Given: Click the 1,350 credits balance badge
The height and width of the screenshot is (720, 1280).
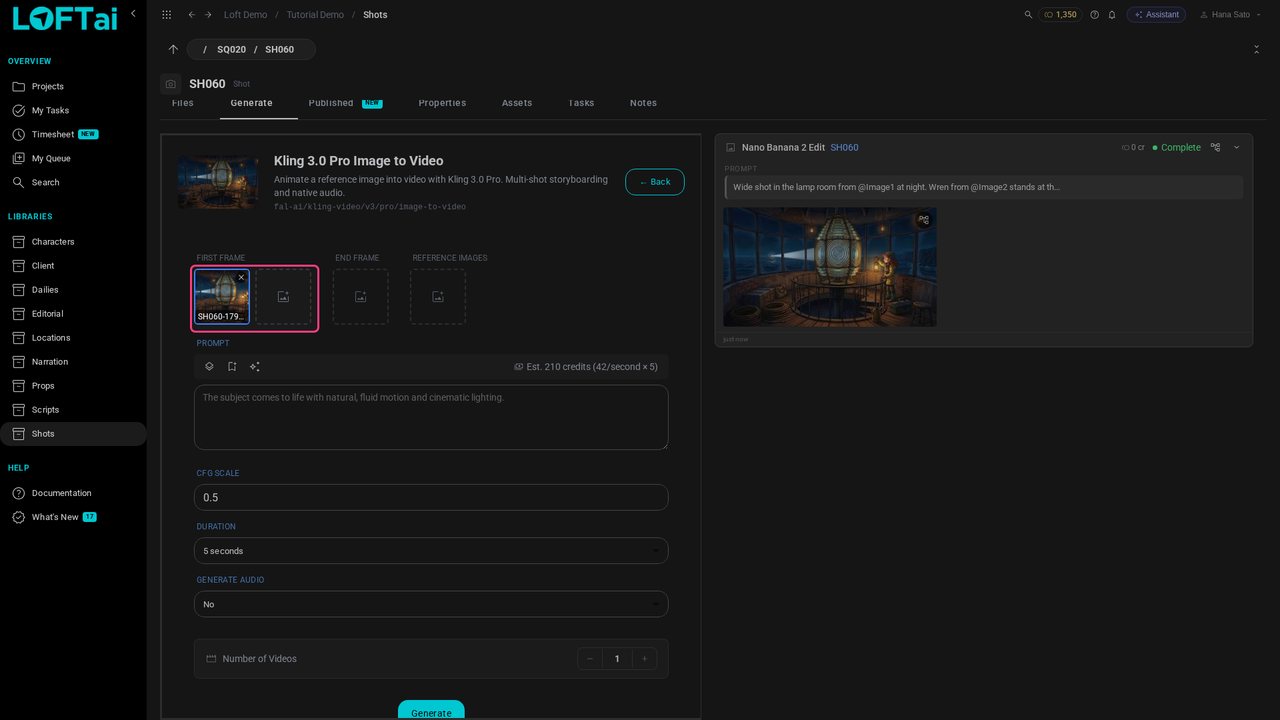Looking at the screenshot, I should pos(1060,15).
